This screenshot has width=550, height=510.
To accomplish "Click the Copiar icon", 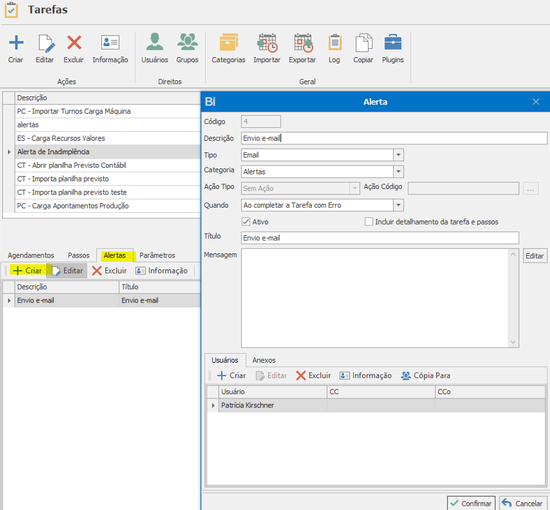I will point(363,42).
